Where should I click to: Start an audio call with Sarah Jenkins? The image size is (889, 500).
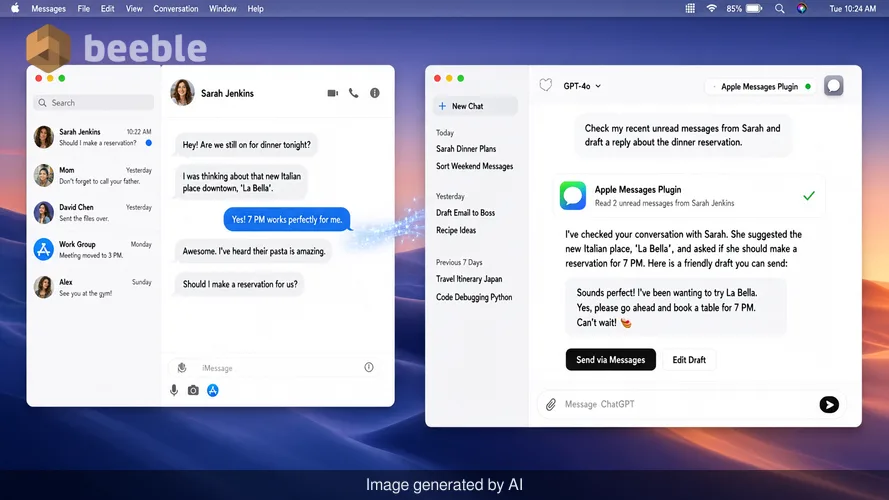(x=354, y=93)
